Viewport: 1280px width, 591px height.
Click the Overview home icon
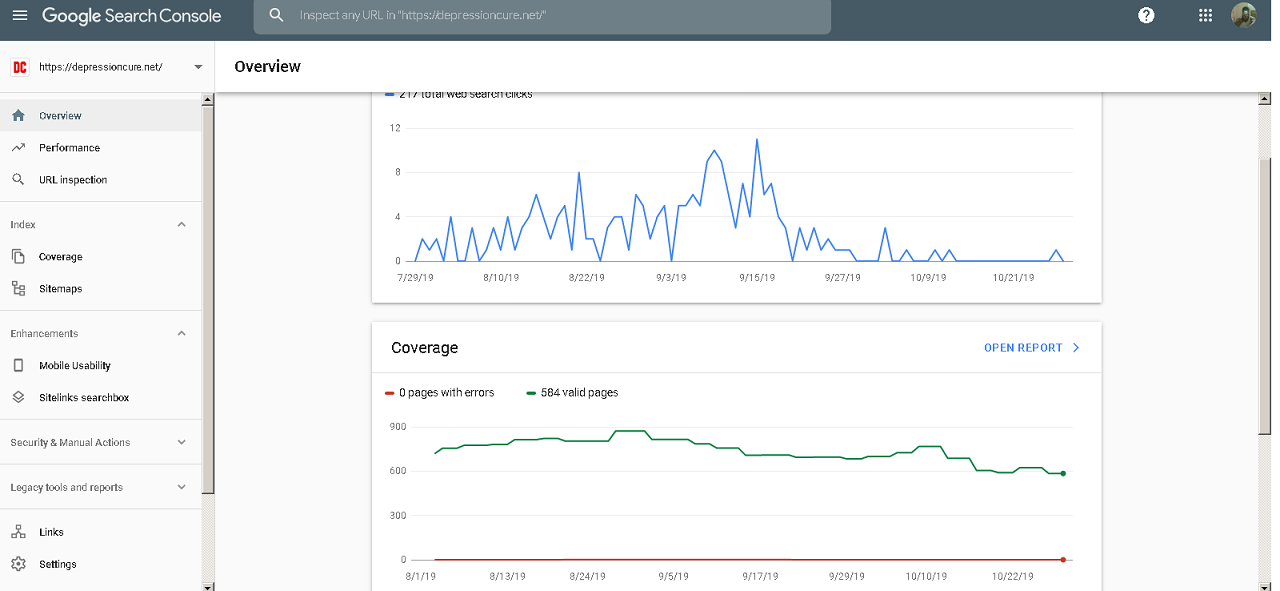[18, 116]
